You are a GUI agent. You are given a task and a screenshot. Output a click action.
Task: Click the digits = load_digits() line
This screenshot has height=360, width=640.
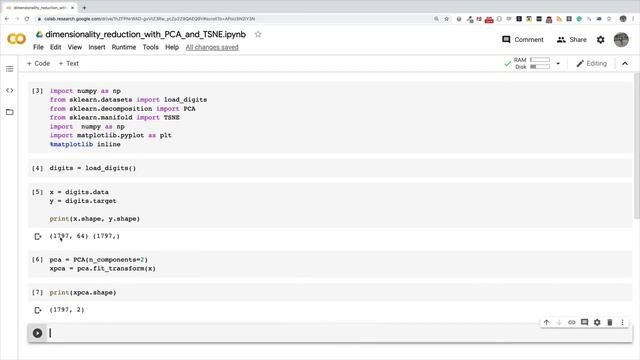pos(93,168)
